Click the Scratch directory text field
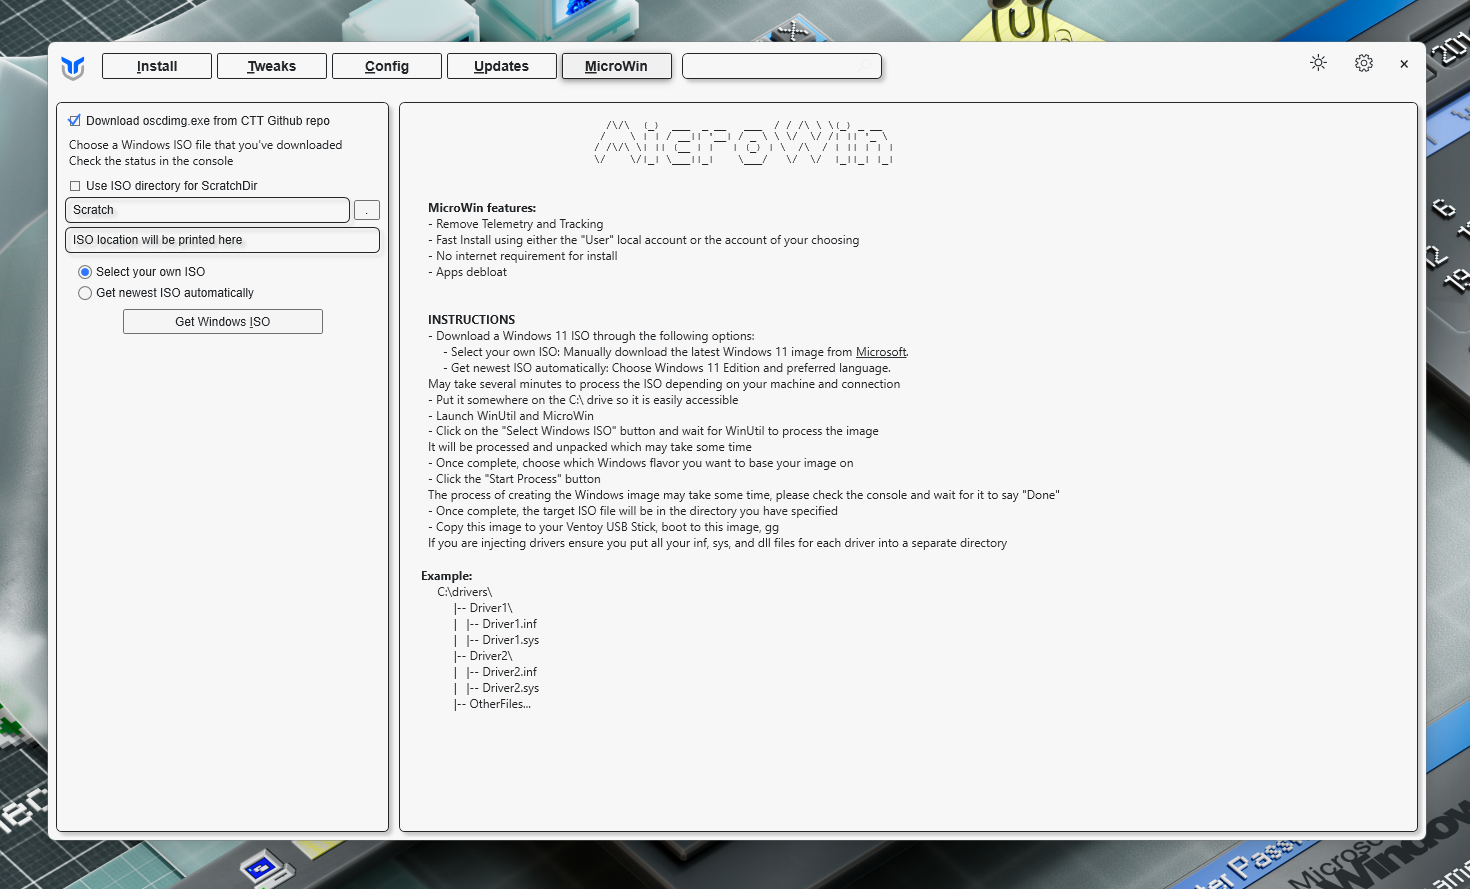Image resolution: width=1470 pixels, height=889 pixels. pos(208,210)
